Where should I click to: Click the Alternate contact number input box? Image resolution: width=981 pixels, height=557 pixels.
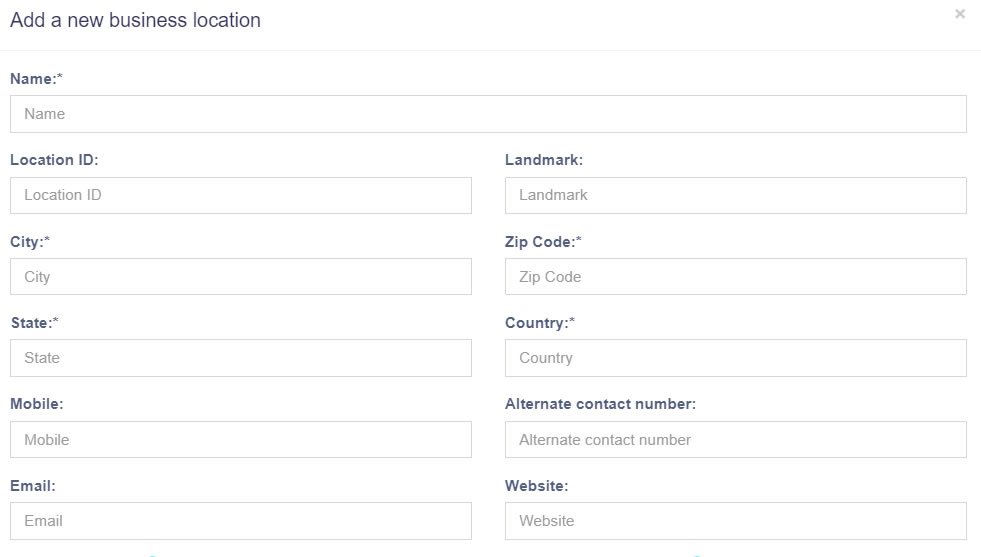tap(735, 440)
